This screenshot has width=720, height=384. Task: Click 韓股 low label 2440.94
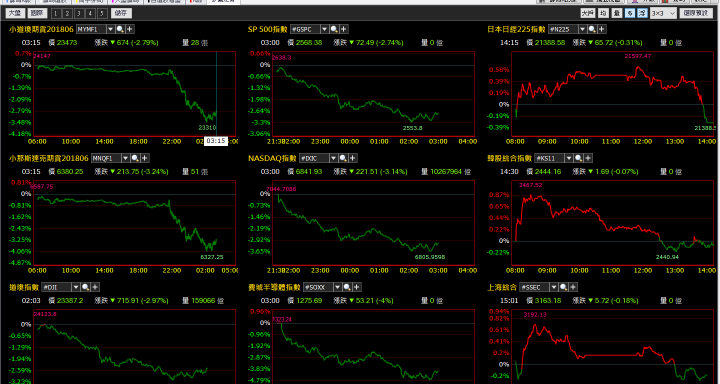pos(667,257)
